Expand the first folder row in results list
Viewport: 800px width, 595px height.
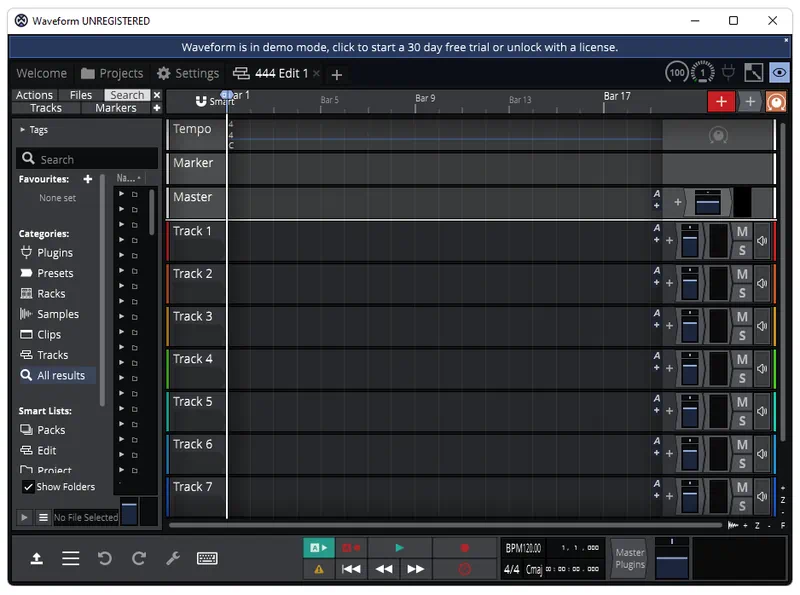[x=121, y=194]
